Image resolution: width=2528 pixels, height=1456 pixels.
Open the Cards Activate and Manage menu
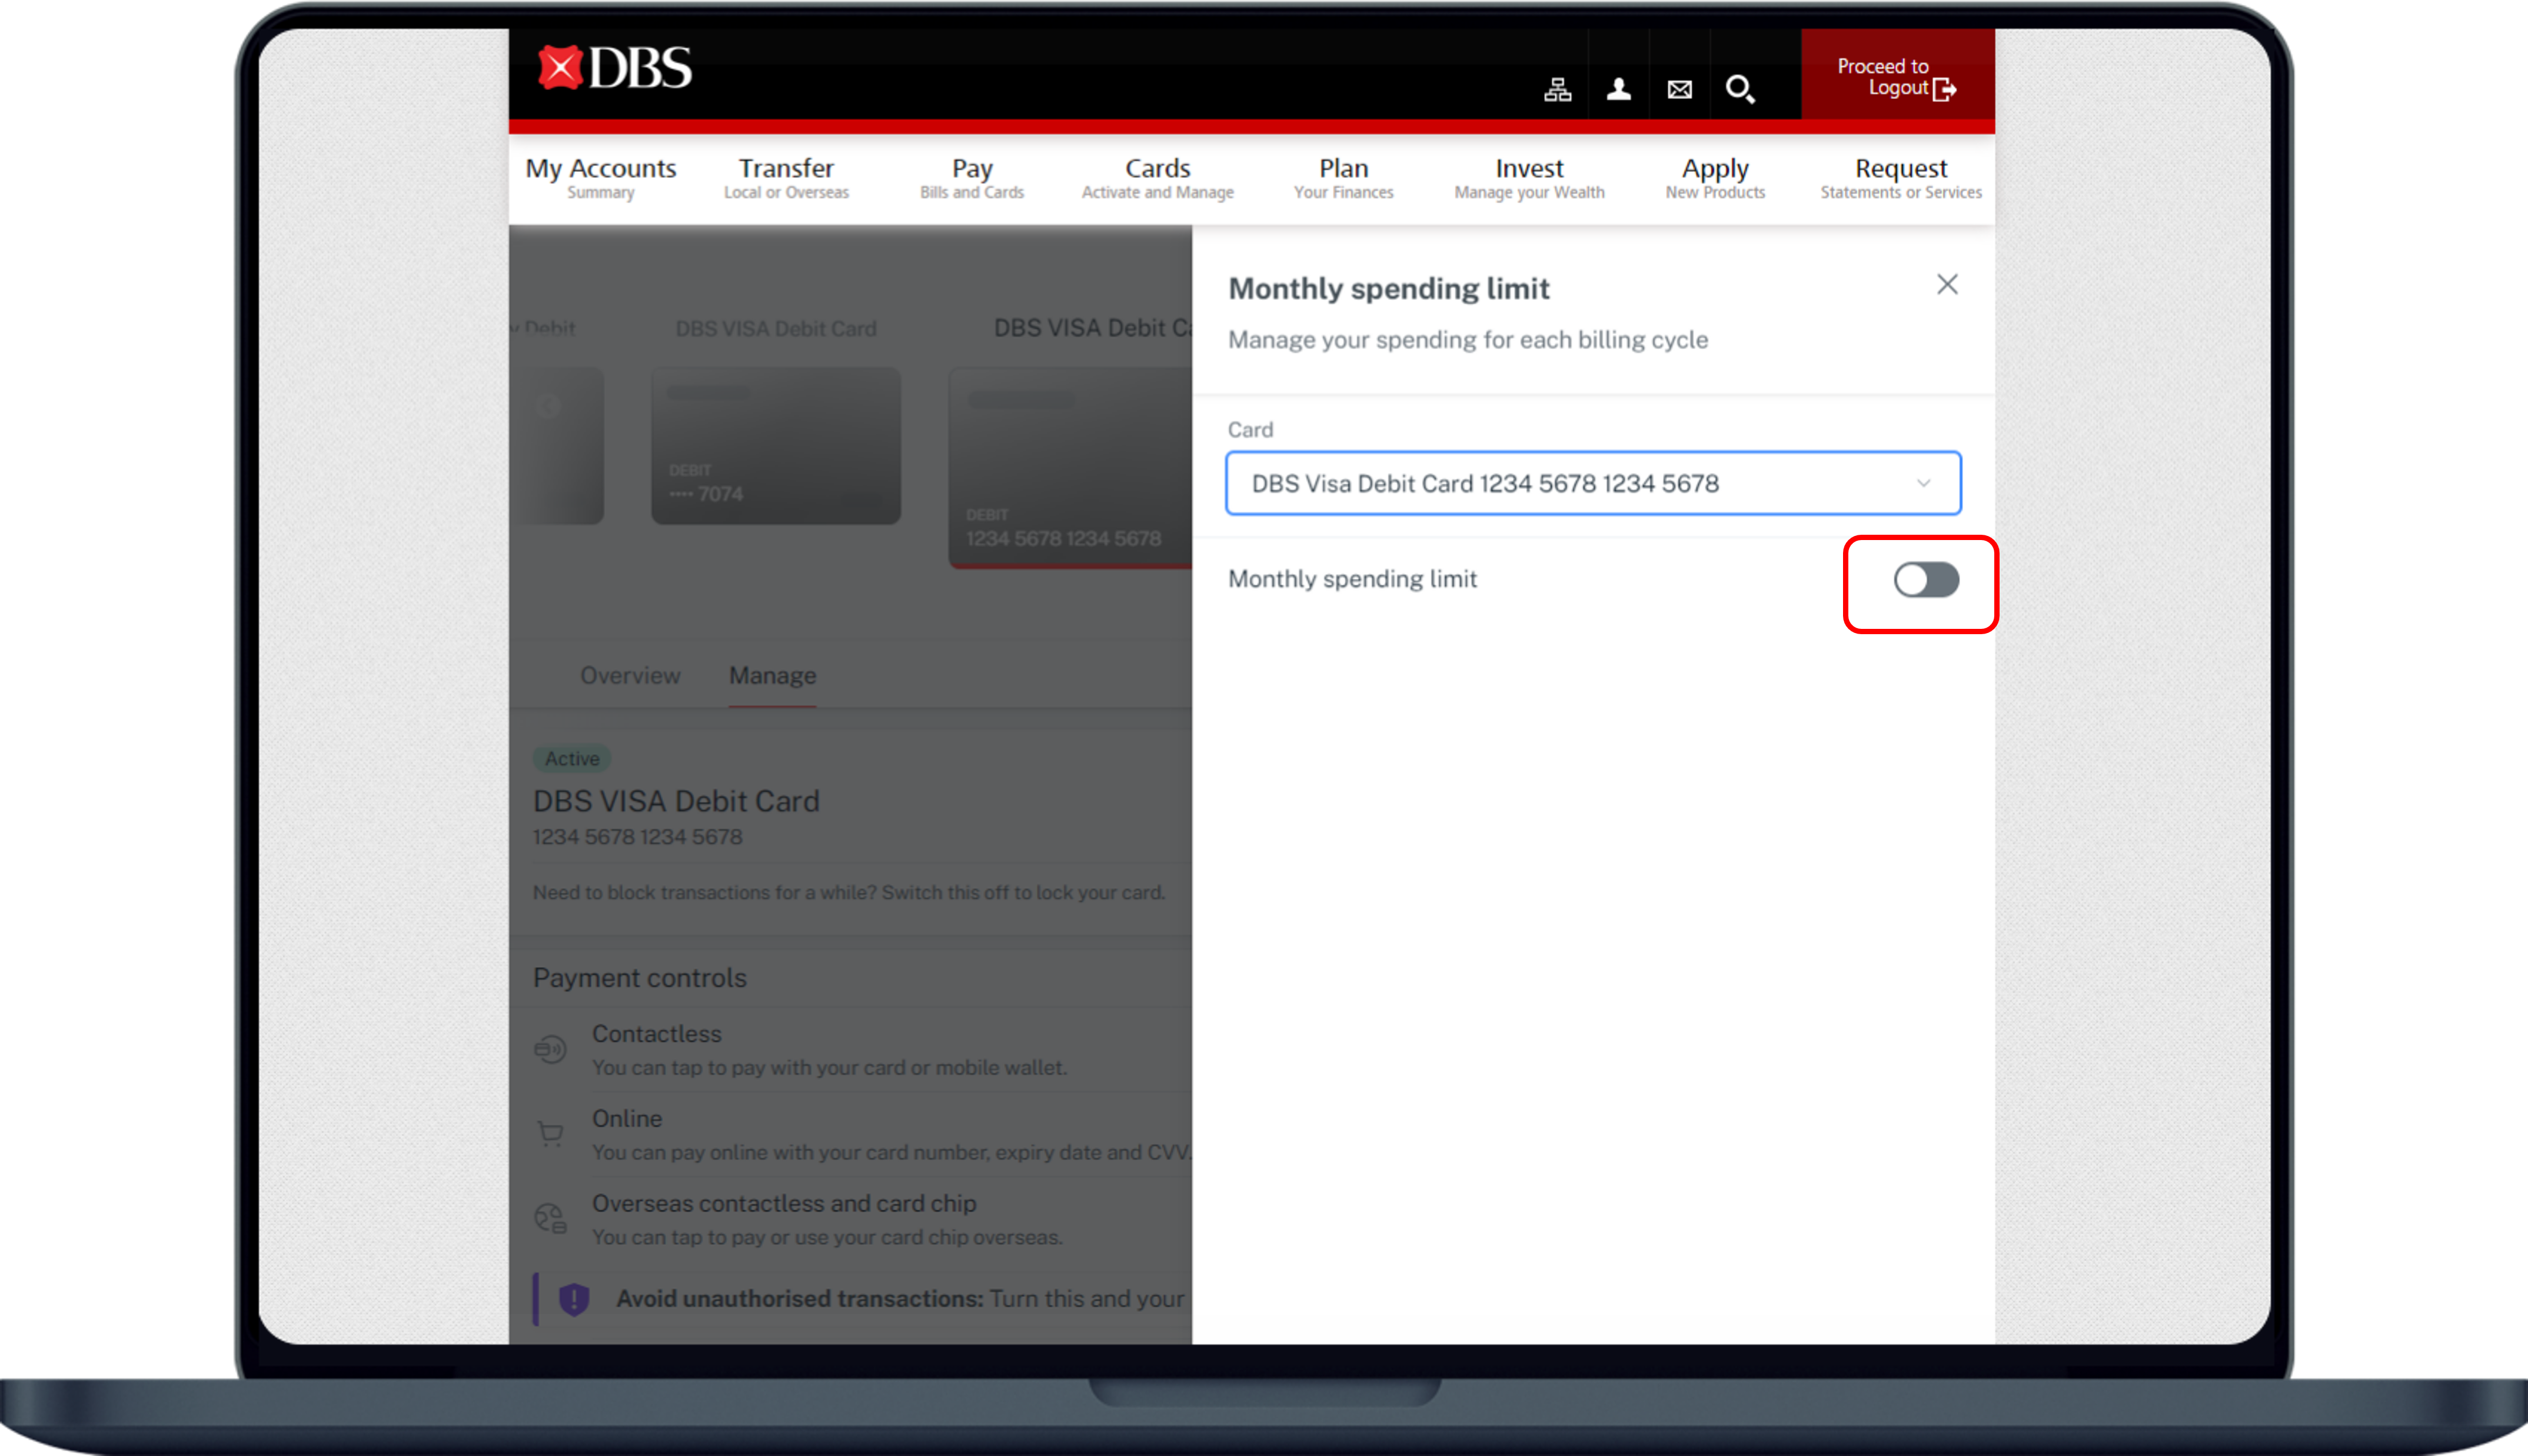(1157, 178)
